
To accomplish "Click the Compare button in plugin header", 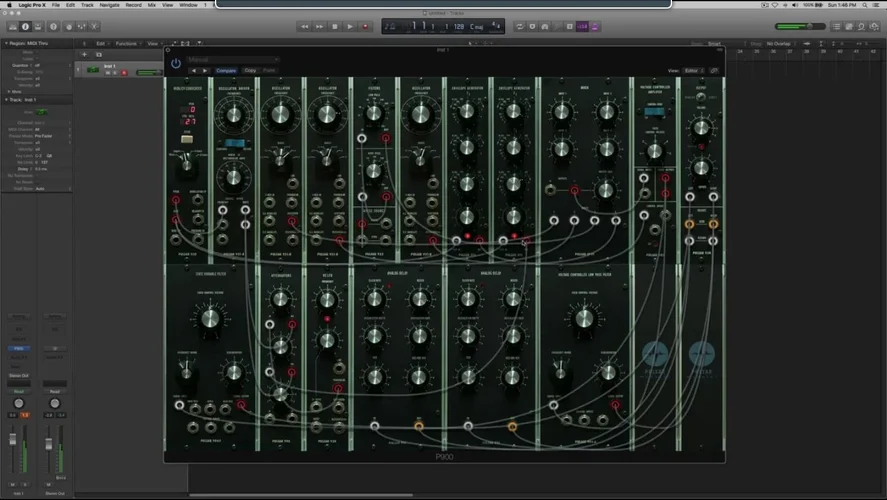I will pos(226,71).
